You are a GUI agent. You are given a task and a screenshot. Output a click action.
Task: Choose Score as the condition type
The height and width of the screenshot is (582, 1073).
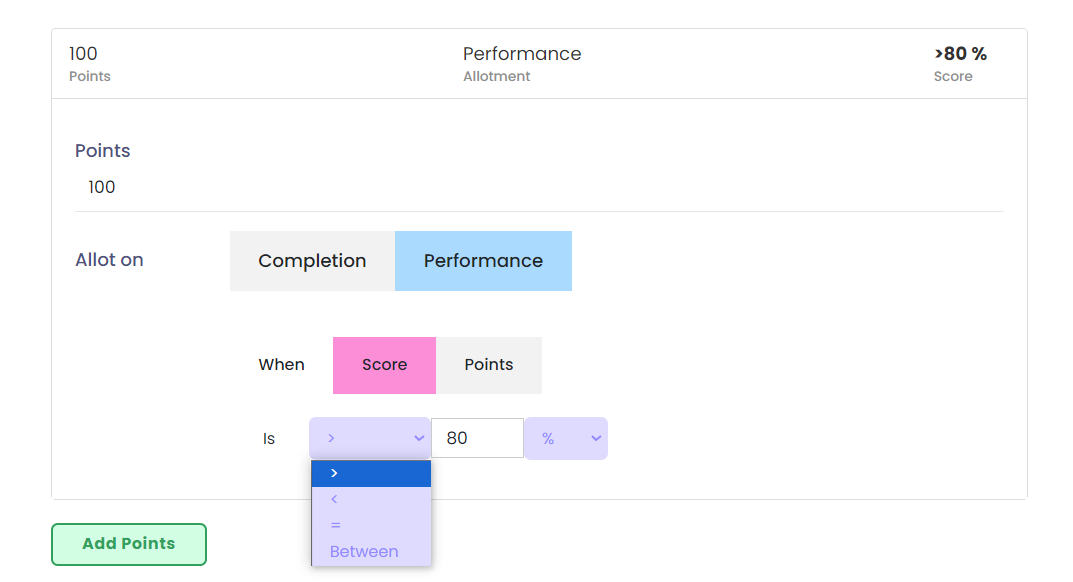point(384,365)
